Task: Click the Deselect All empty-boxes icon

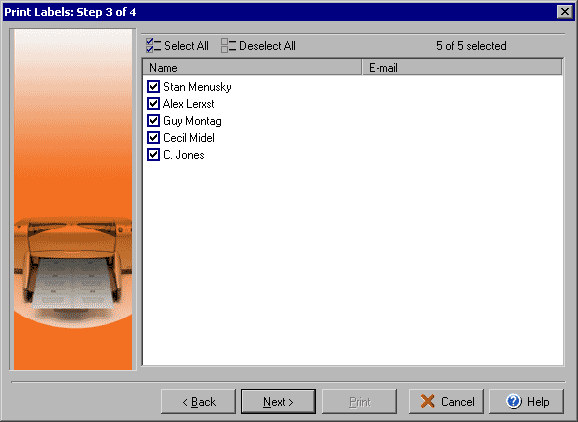Action: [x=228, y=45]
